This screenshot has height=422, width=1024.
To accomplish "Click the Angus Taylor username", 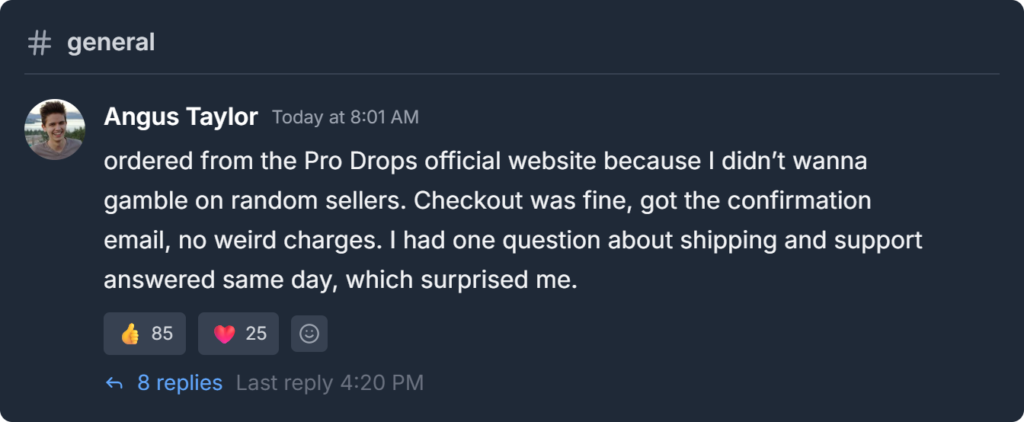I will point(181,117).
